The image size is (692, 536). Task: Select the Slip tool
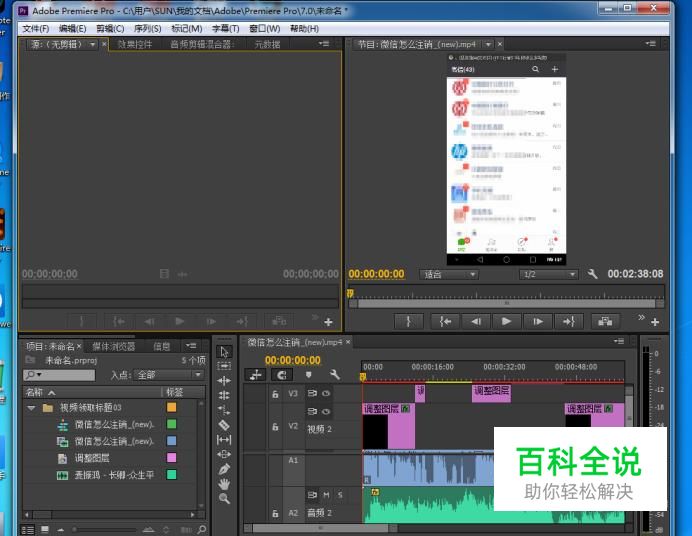224,439
